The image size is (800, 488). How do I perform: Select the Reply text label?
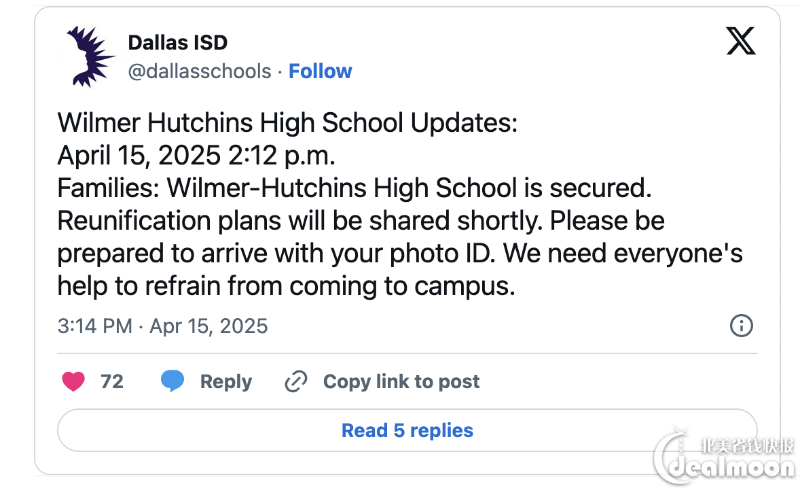click(x=226, y=381)
